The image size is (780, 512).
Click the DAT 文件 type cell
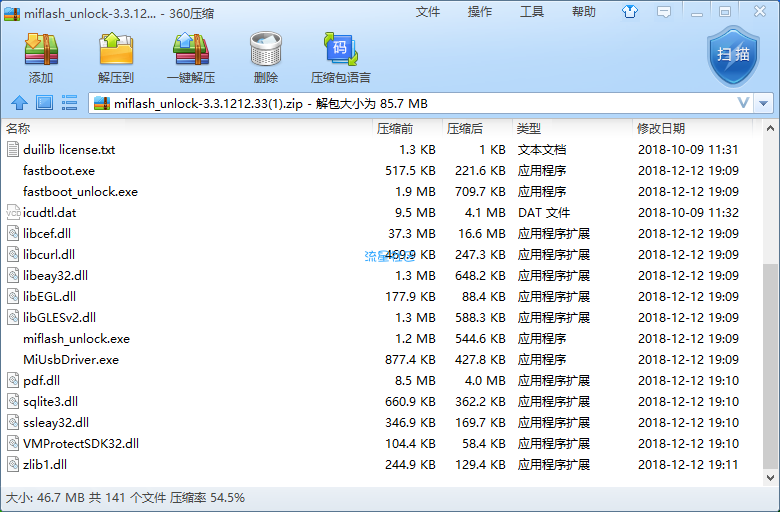544,212
